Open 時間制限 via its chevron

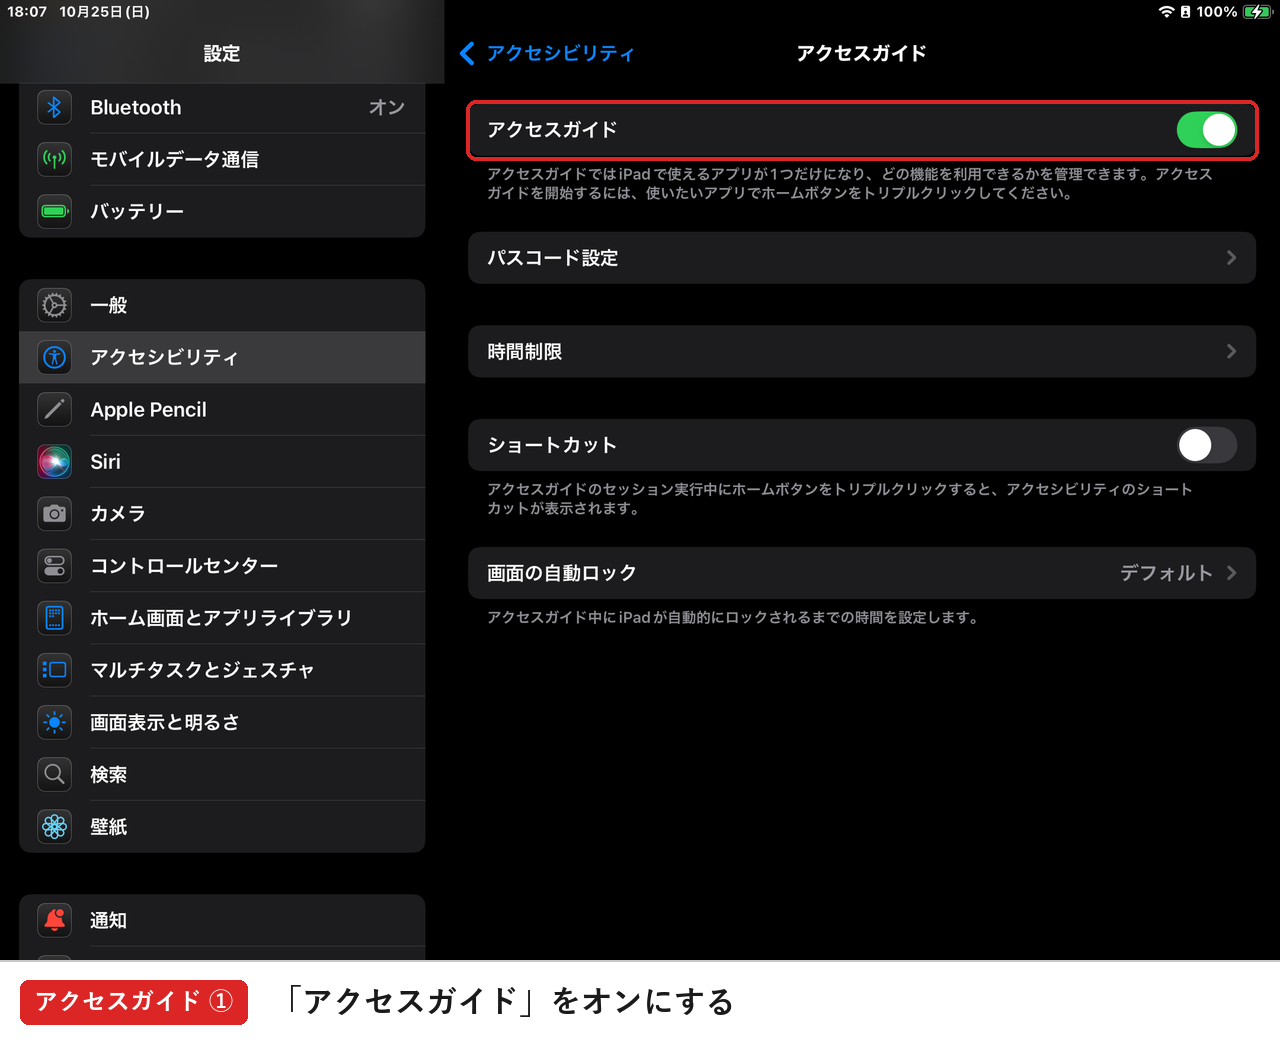(x=1232, y=351)
